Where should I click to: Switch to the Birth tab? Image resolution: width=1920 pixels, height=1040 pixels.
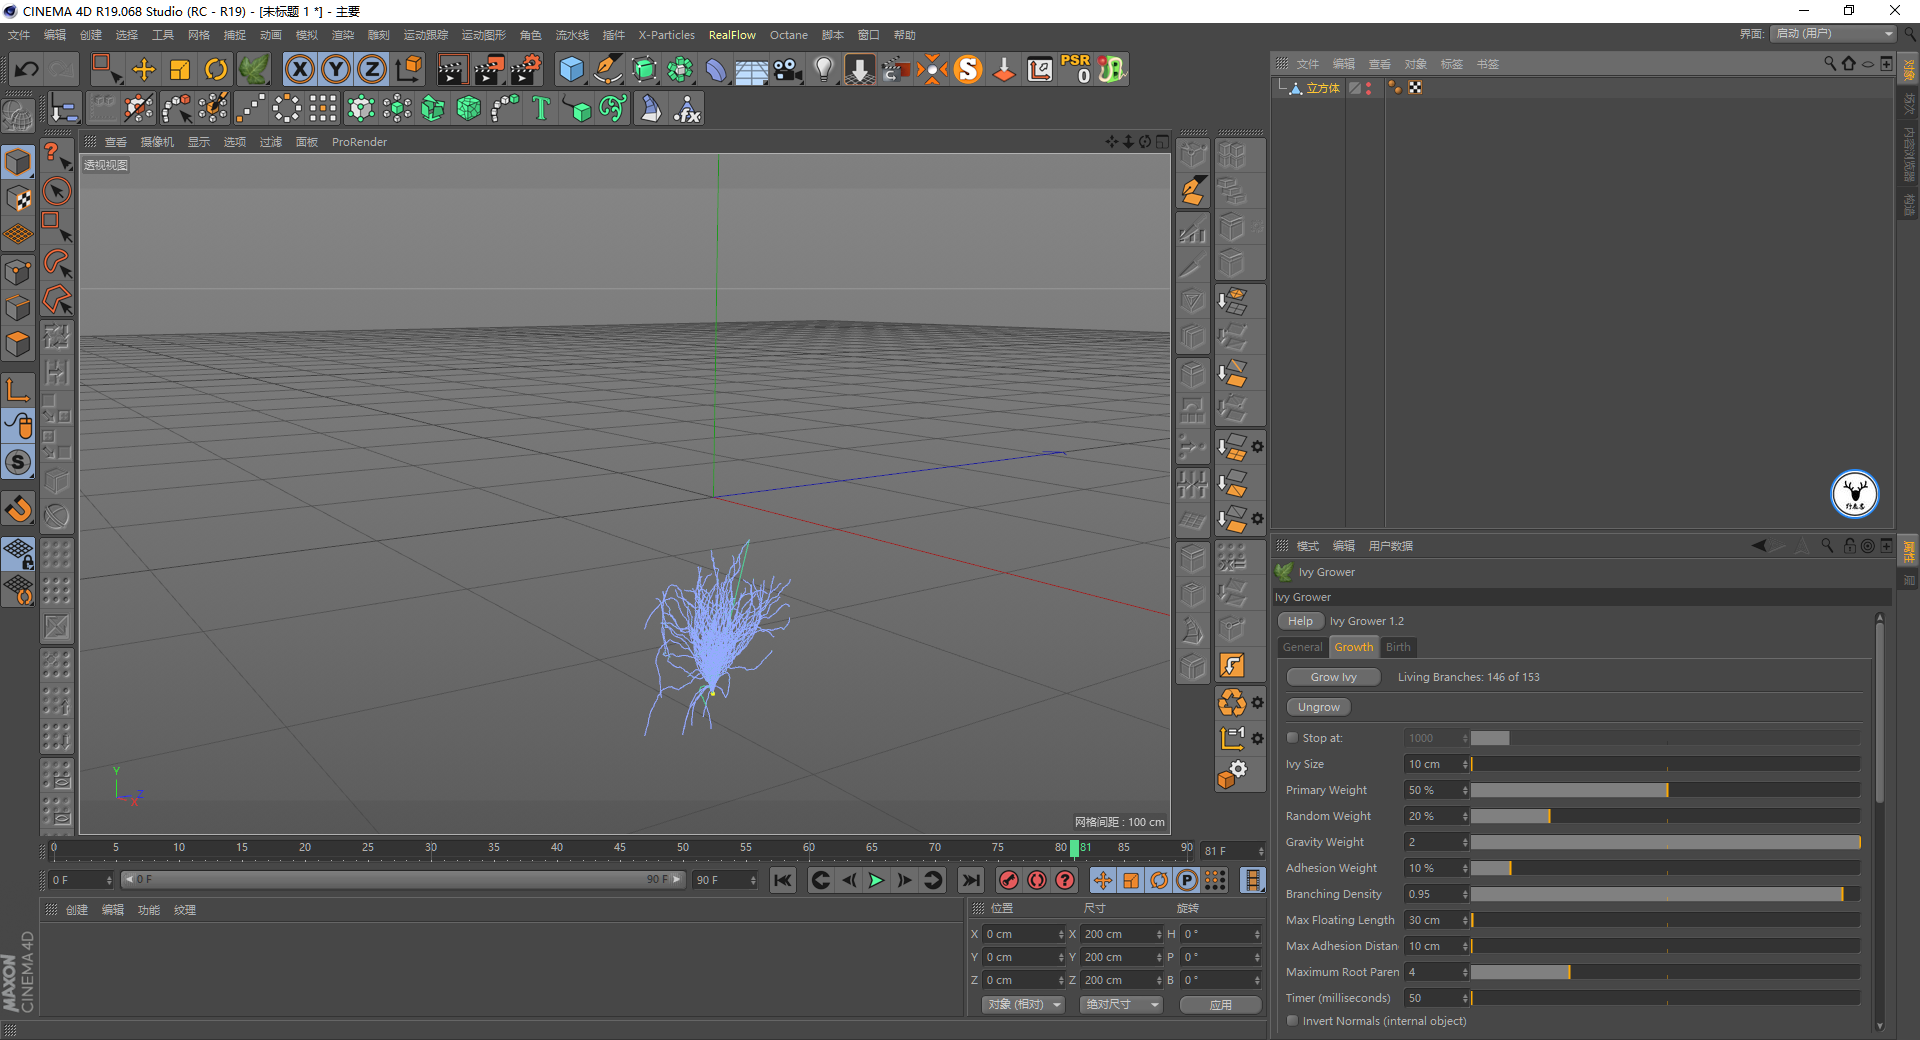(1398, 647)
